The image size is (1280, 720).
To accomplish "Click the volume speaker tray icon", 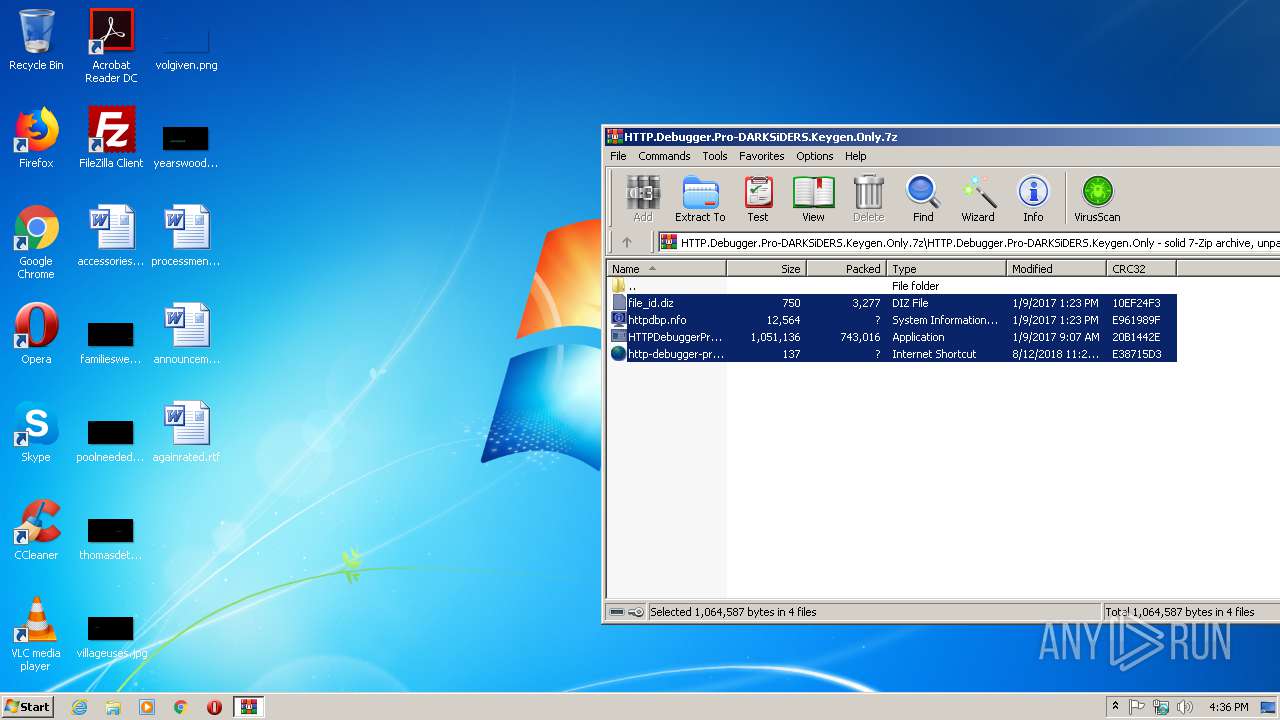I will (1185, 707).
